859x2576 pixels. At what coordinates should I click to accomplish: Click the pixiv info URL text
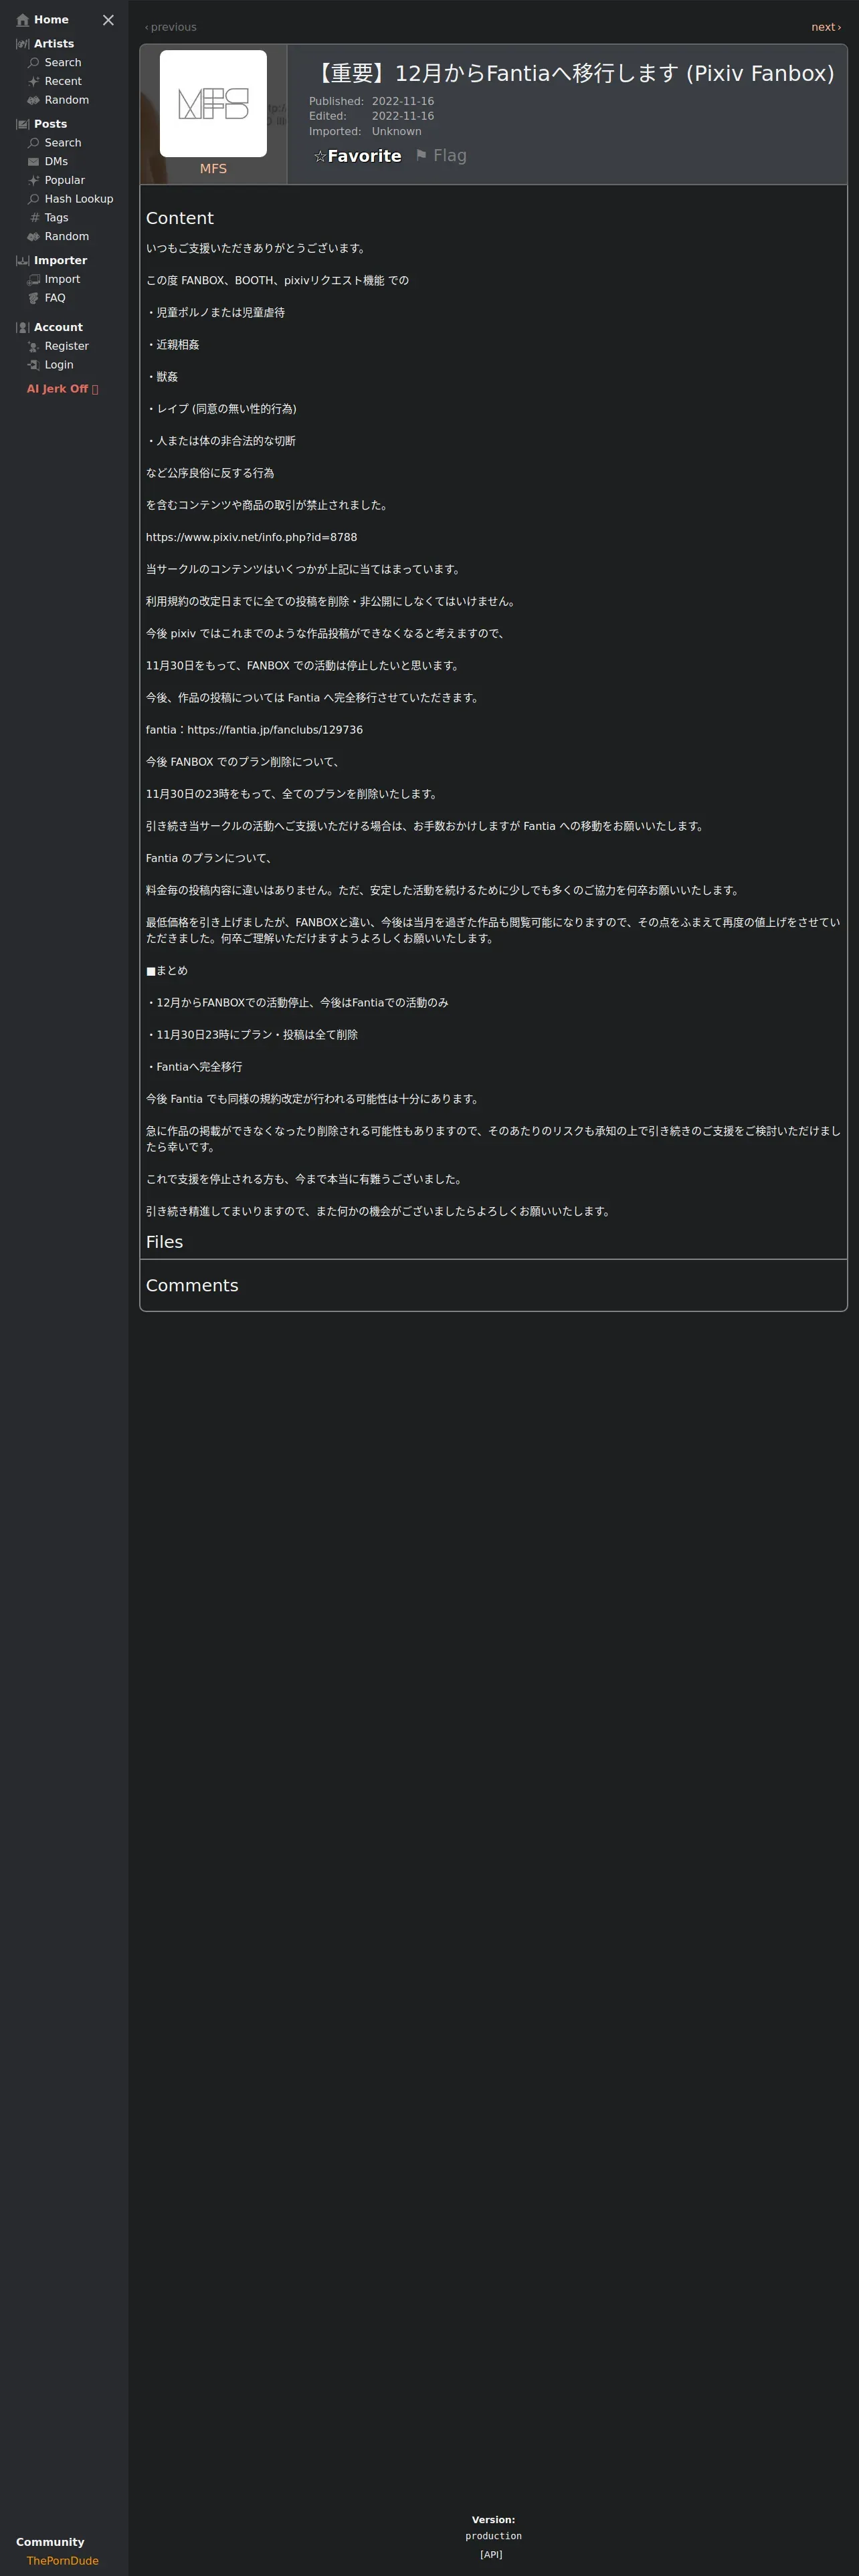[251, 537]
